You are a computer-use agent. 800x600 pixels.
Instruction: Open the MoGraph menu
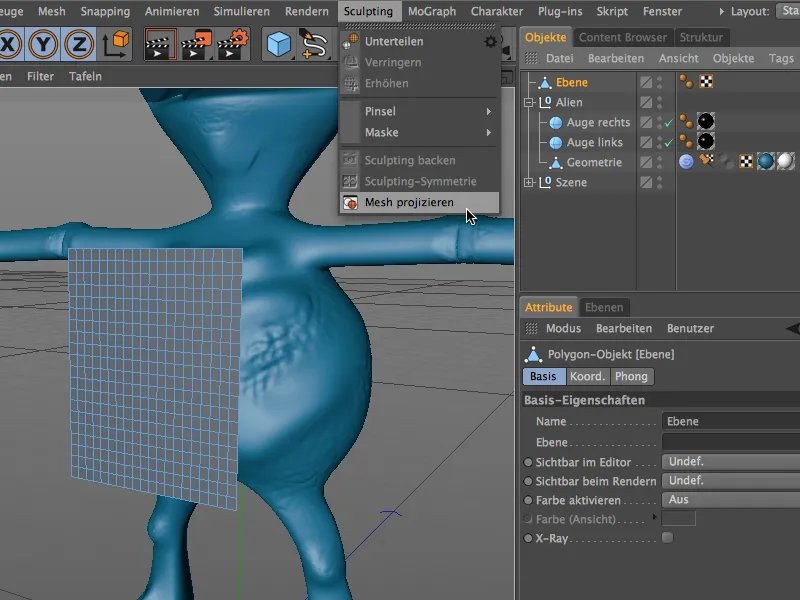click(x=432, y=11)
